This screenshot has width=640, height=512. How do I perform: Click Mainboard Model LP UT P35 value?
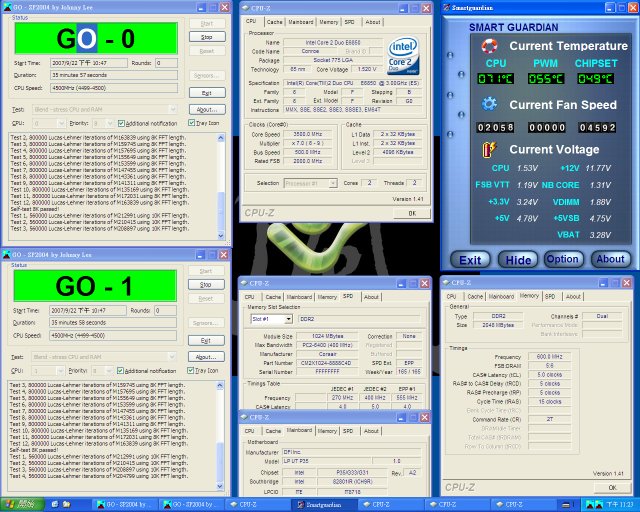(x=327, y=461)
